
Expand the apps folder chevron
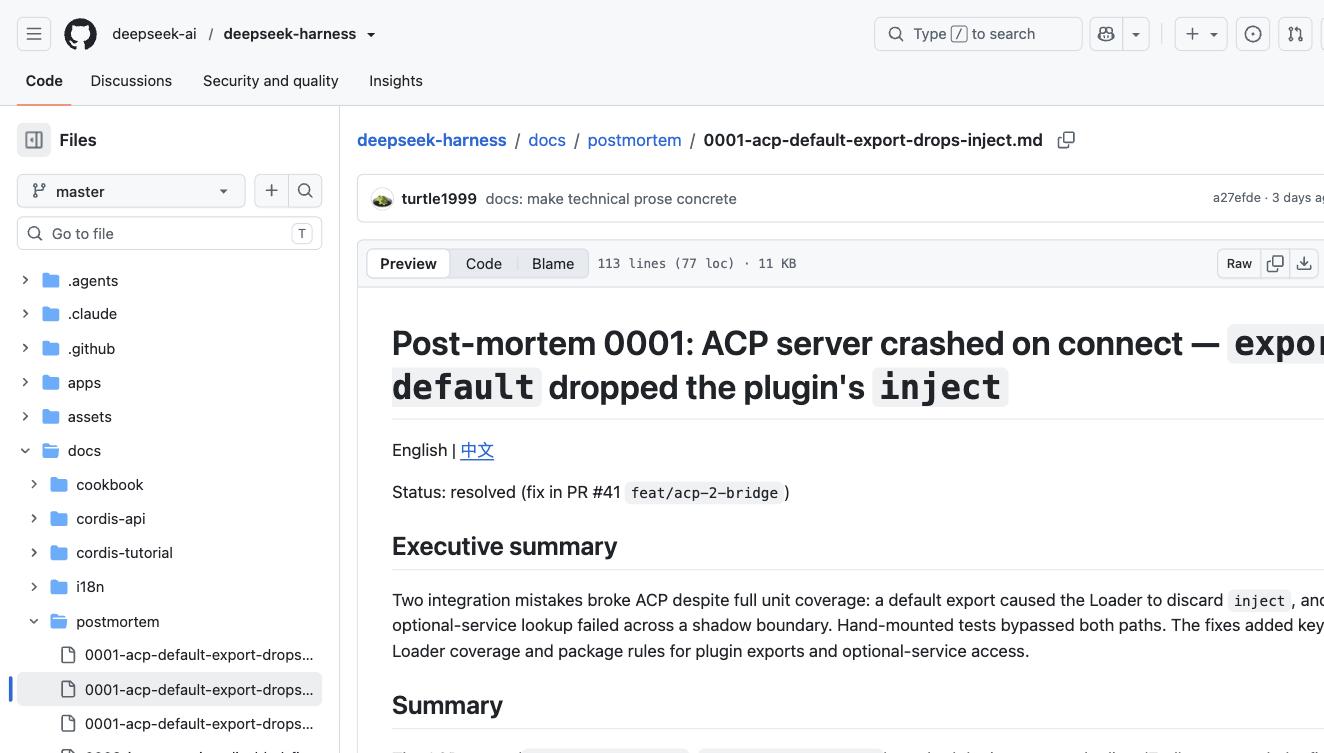(x=25, y=383)
